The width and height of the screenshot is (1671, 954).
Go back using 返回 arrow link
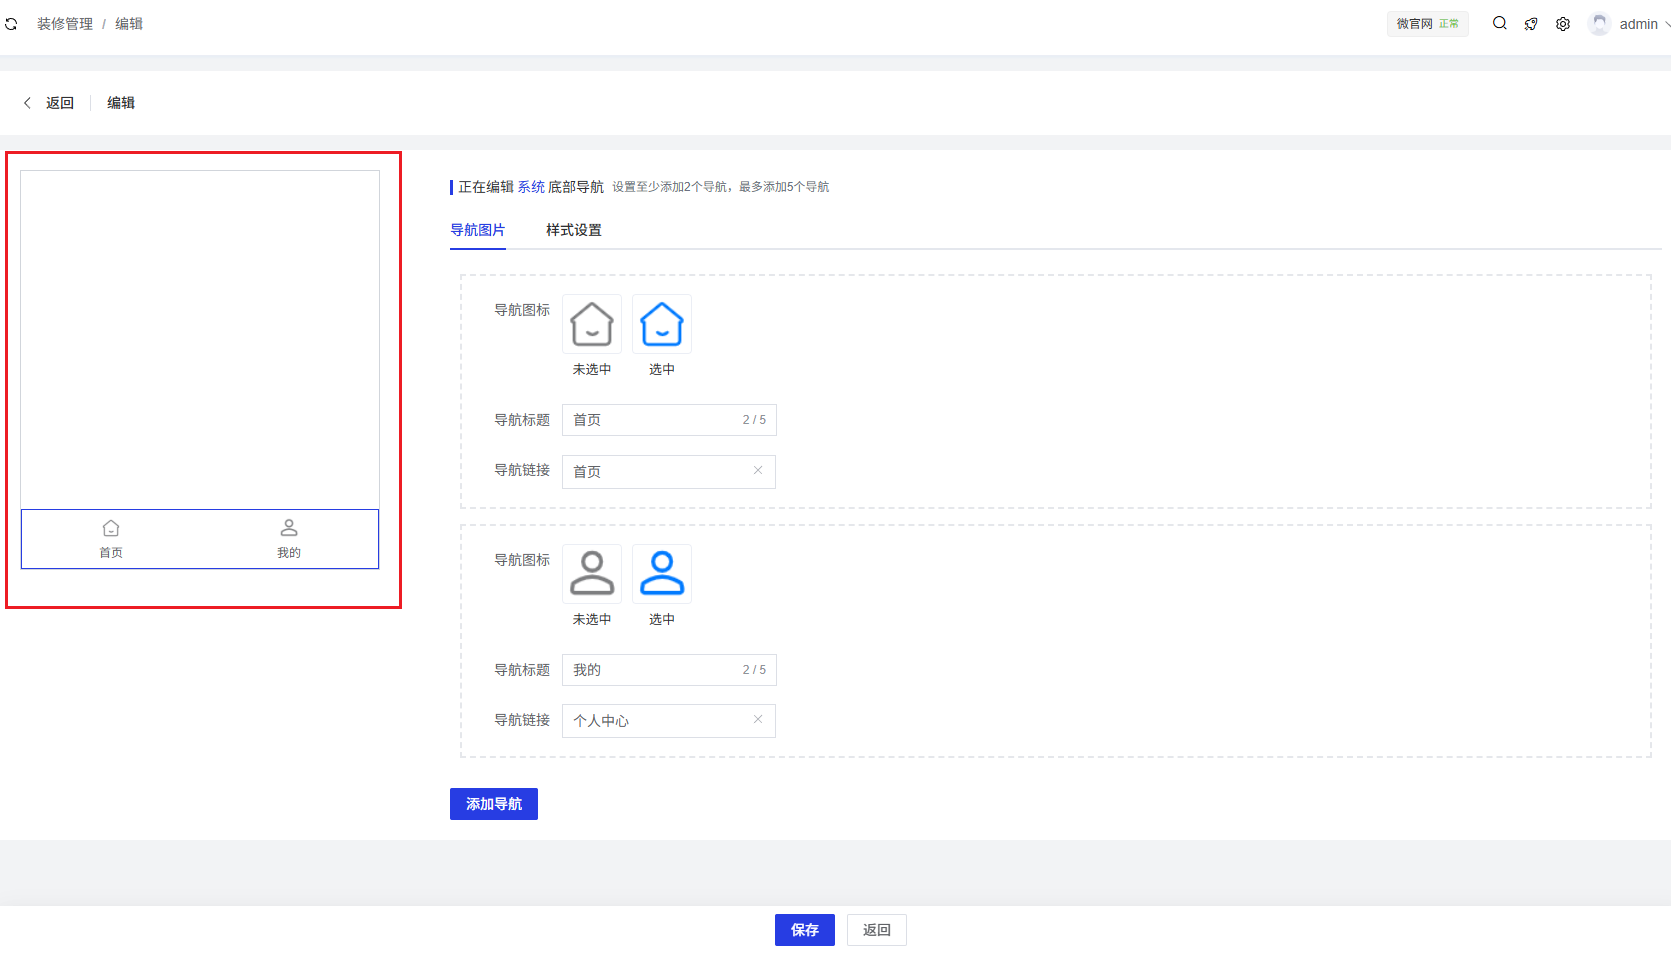tap(49, 103)
